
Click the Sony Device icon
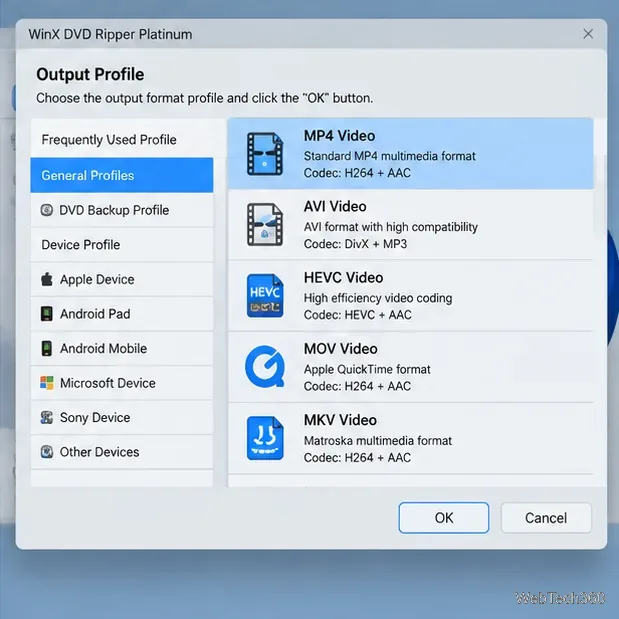[x=47, y=417]
